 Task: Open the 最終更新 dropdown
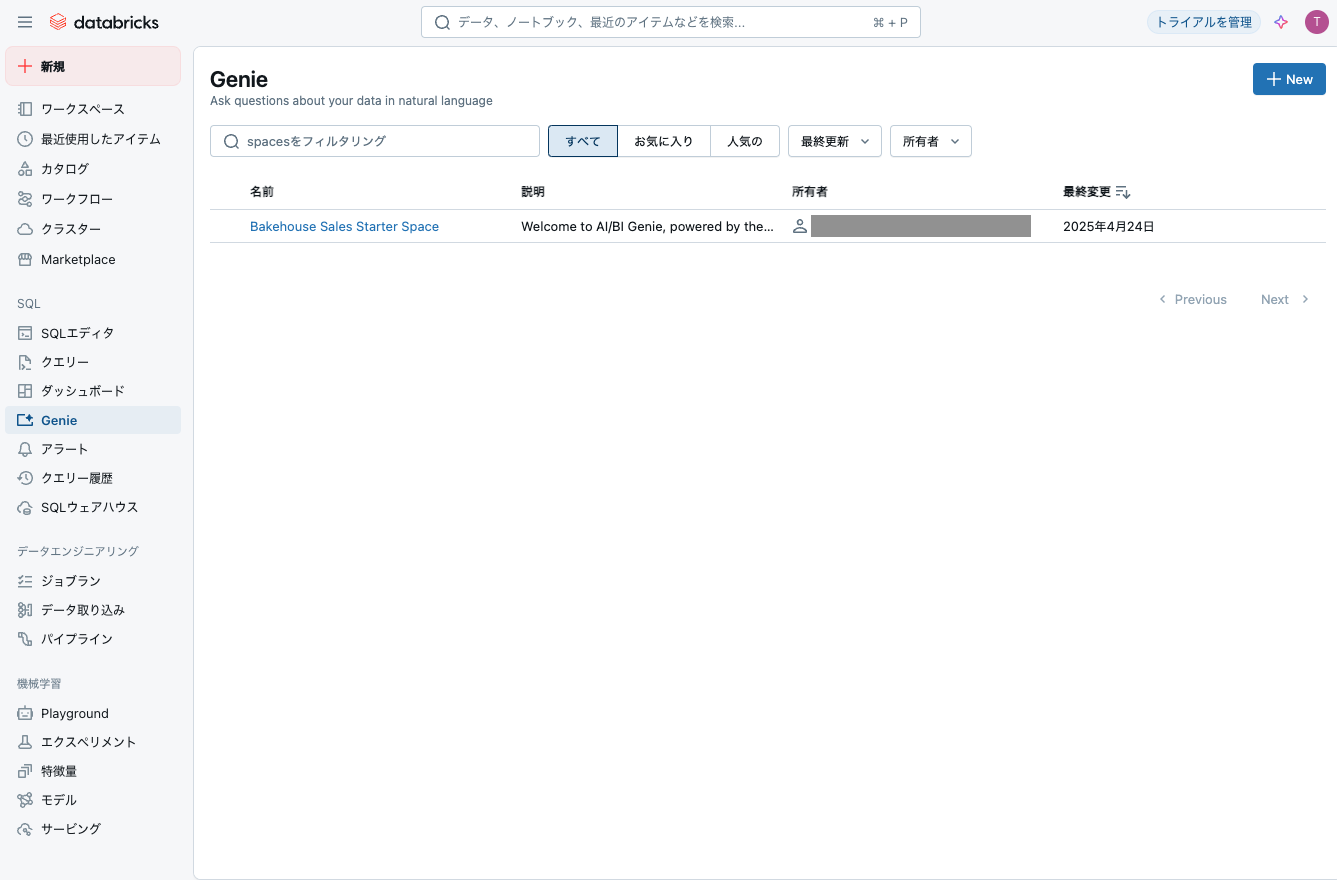[834, 141]
